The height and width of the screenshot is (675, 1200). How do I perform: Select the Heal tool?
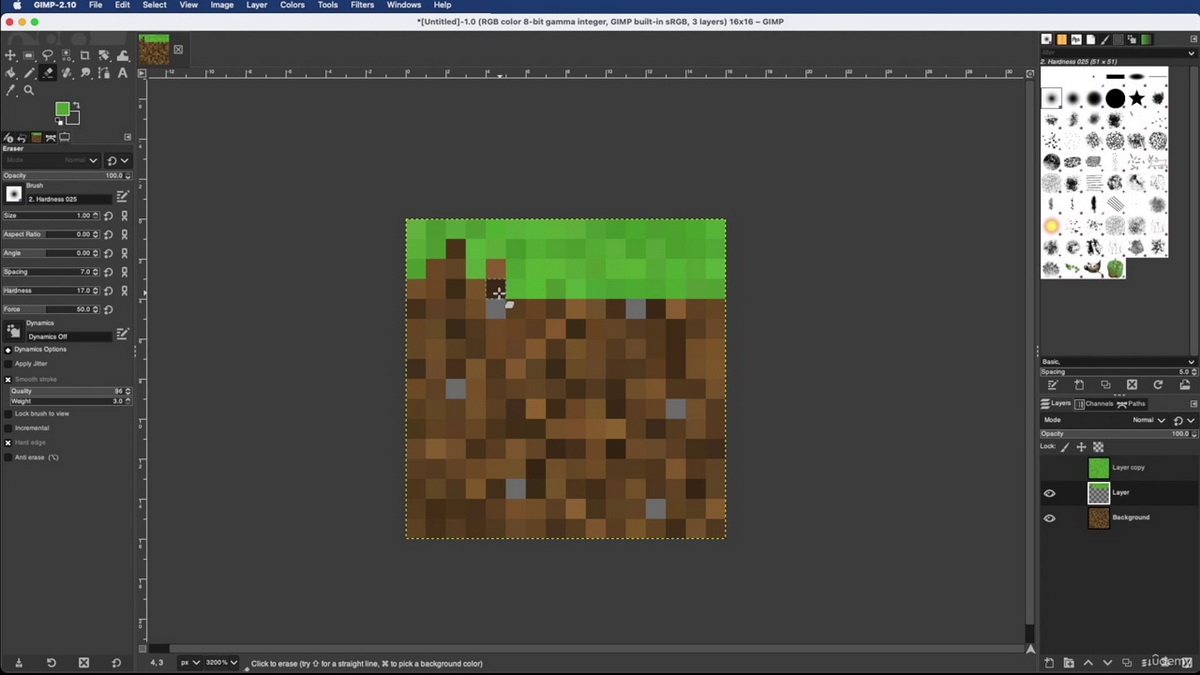pyautogui.click(x=66, y=73)
